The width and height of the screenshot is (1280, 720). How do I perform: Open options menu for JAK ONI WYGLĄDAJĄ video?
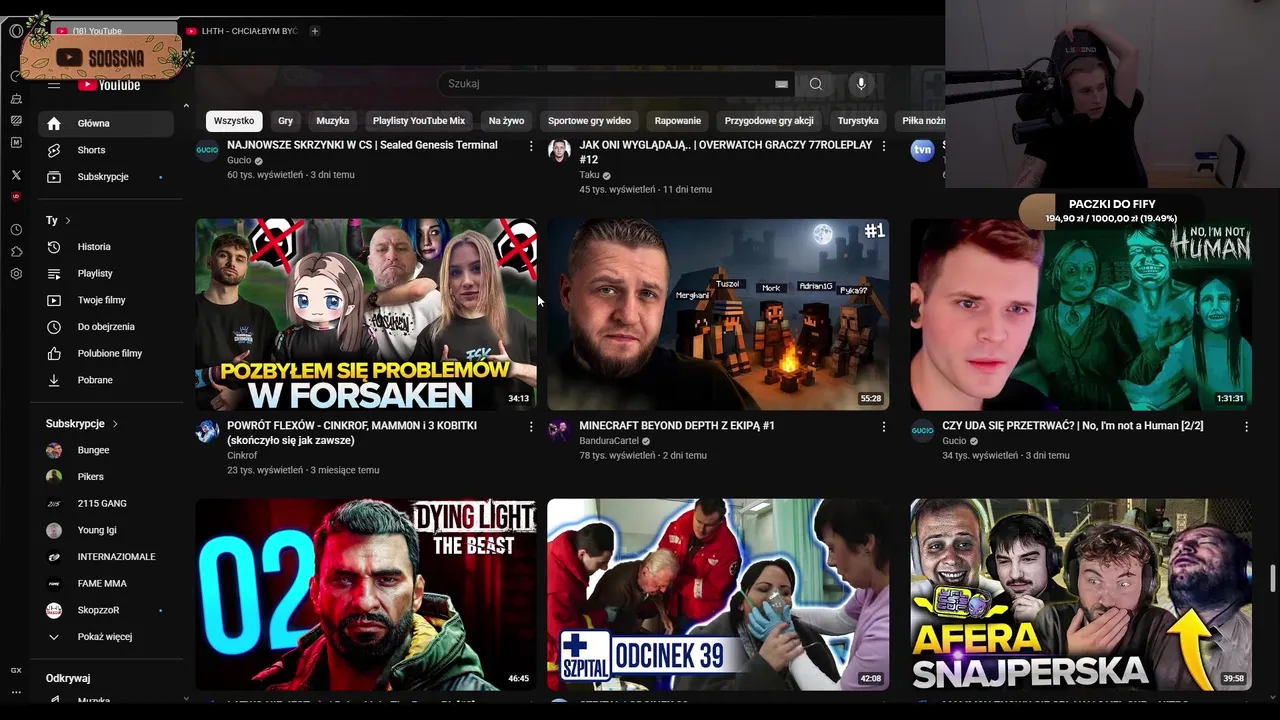tap(883, 146)
